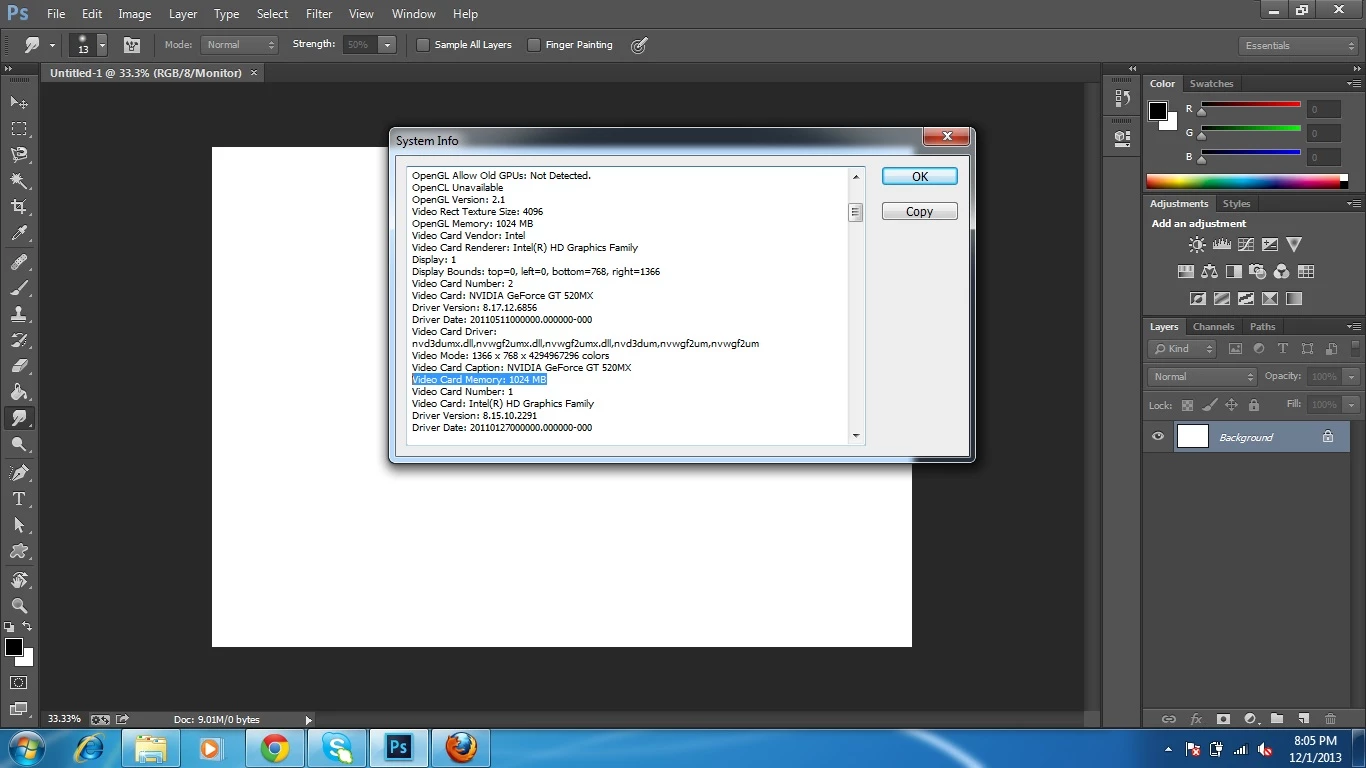Screen dimensions: 1366x768
Task: Enable Finger Painting checkbox
Action: [534, 45]
